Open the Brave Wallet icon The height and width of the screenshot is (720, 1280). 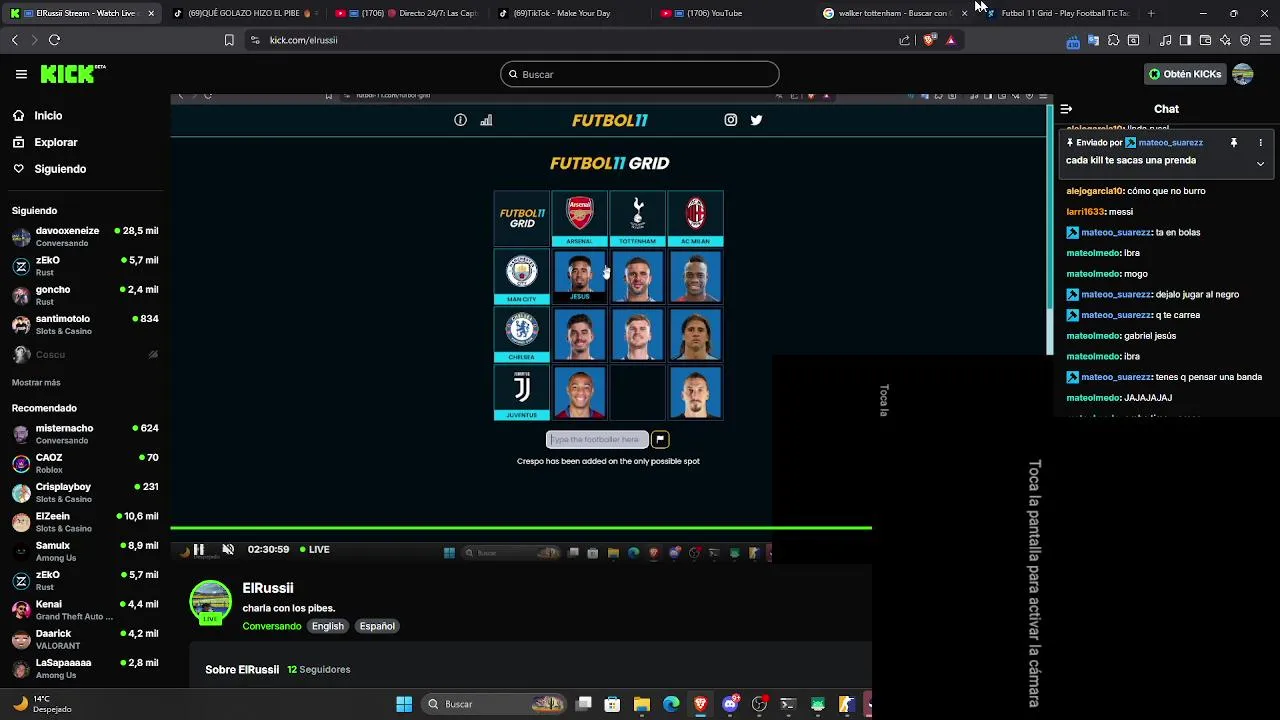pyautogui.click(x=1205, y=40)
